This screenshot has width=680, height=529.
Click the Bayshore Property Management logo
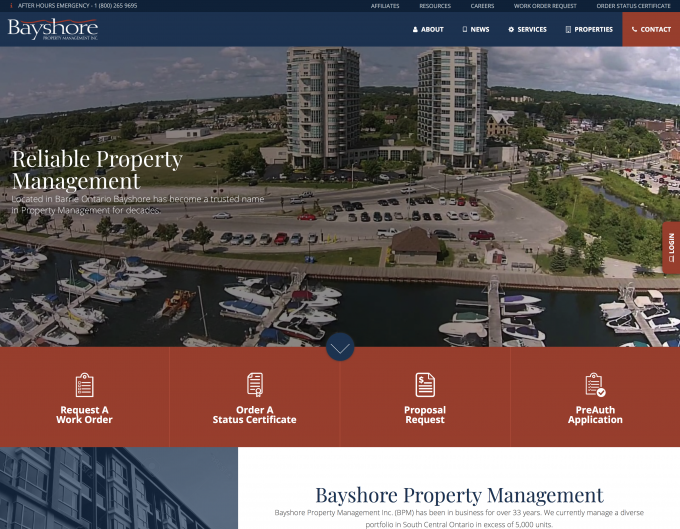(53, 29)
